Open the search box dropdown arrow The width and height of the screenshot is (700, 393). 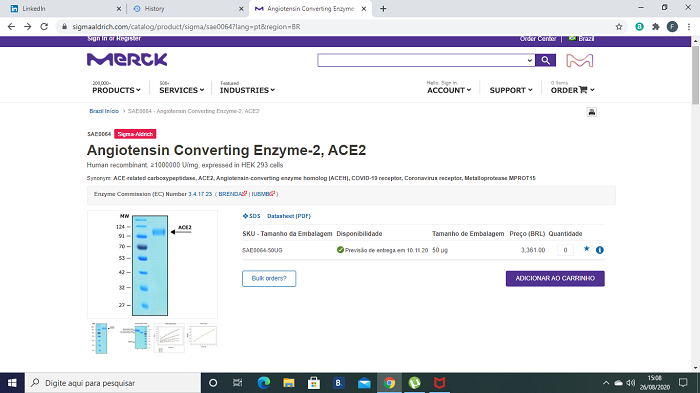coord(529,60)
